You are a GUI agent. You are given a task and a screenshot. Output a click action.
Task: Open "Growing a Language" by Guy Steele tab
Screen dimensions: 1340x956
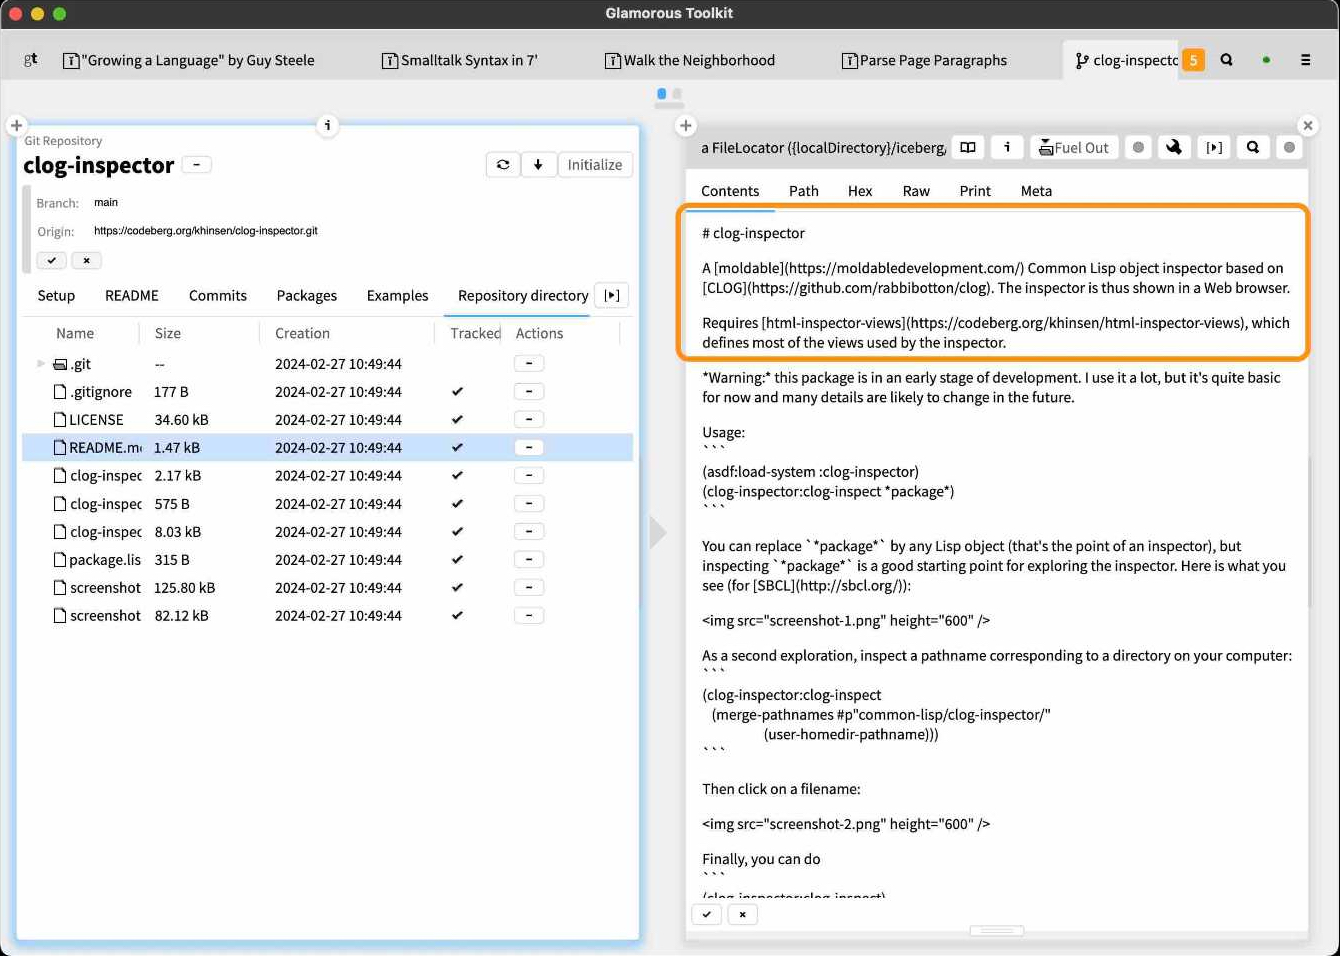click(x=188, y=60)
